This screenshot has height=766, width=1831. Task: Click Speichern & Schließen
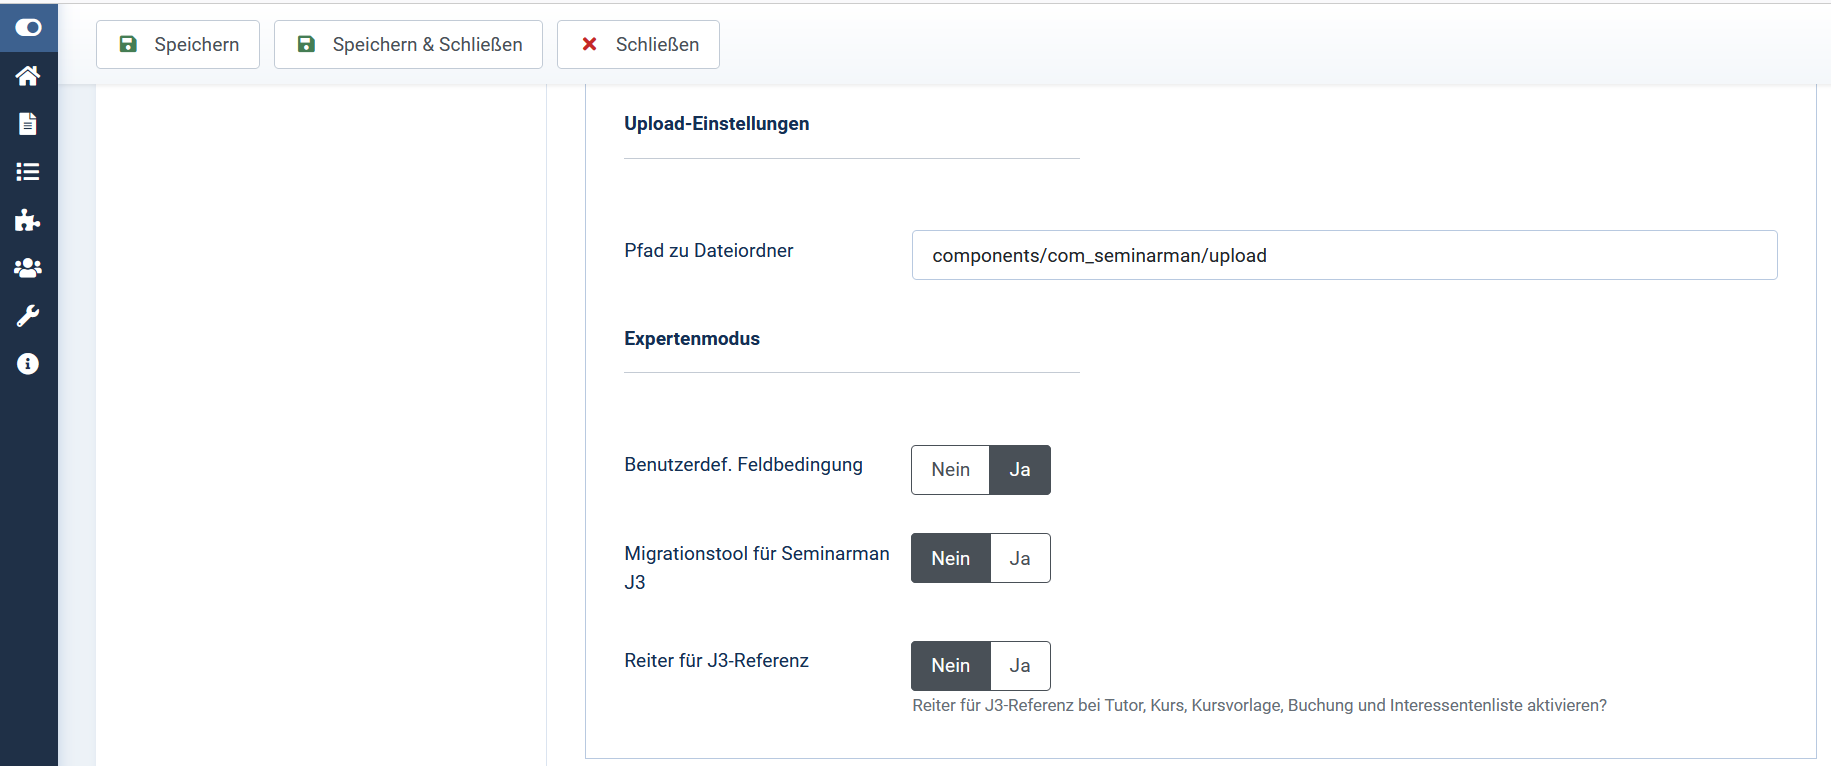[x=408, y=44]
